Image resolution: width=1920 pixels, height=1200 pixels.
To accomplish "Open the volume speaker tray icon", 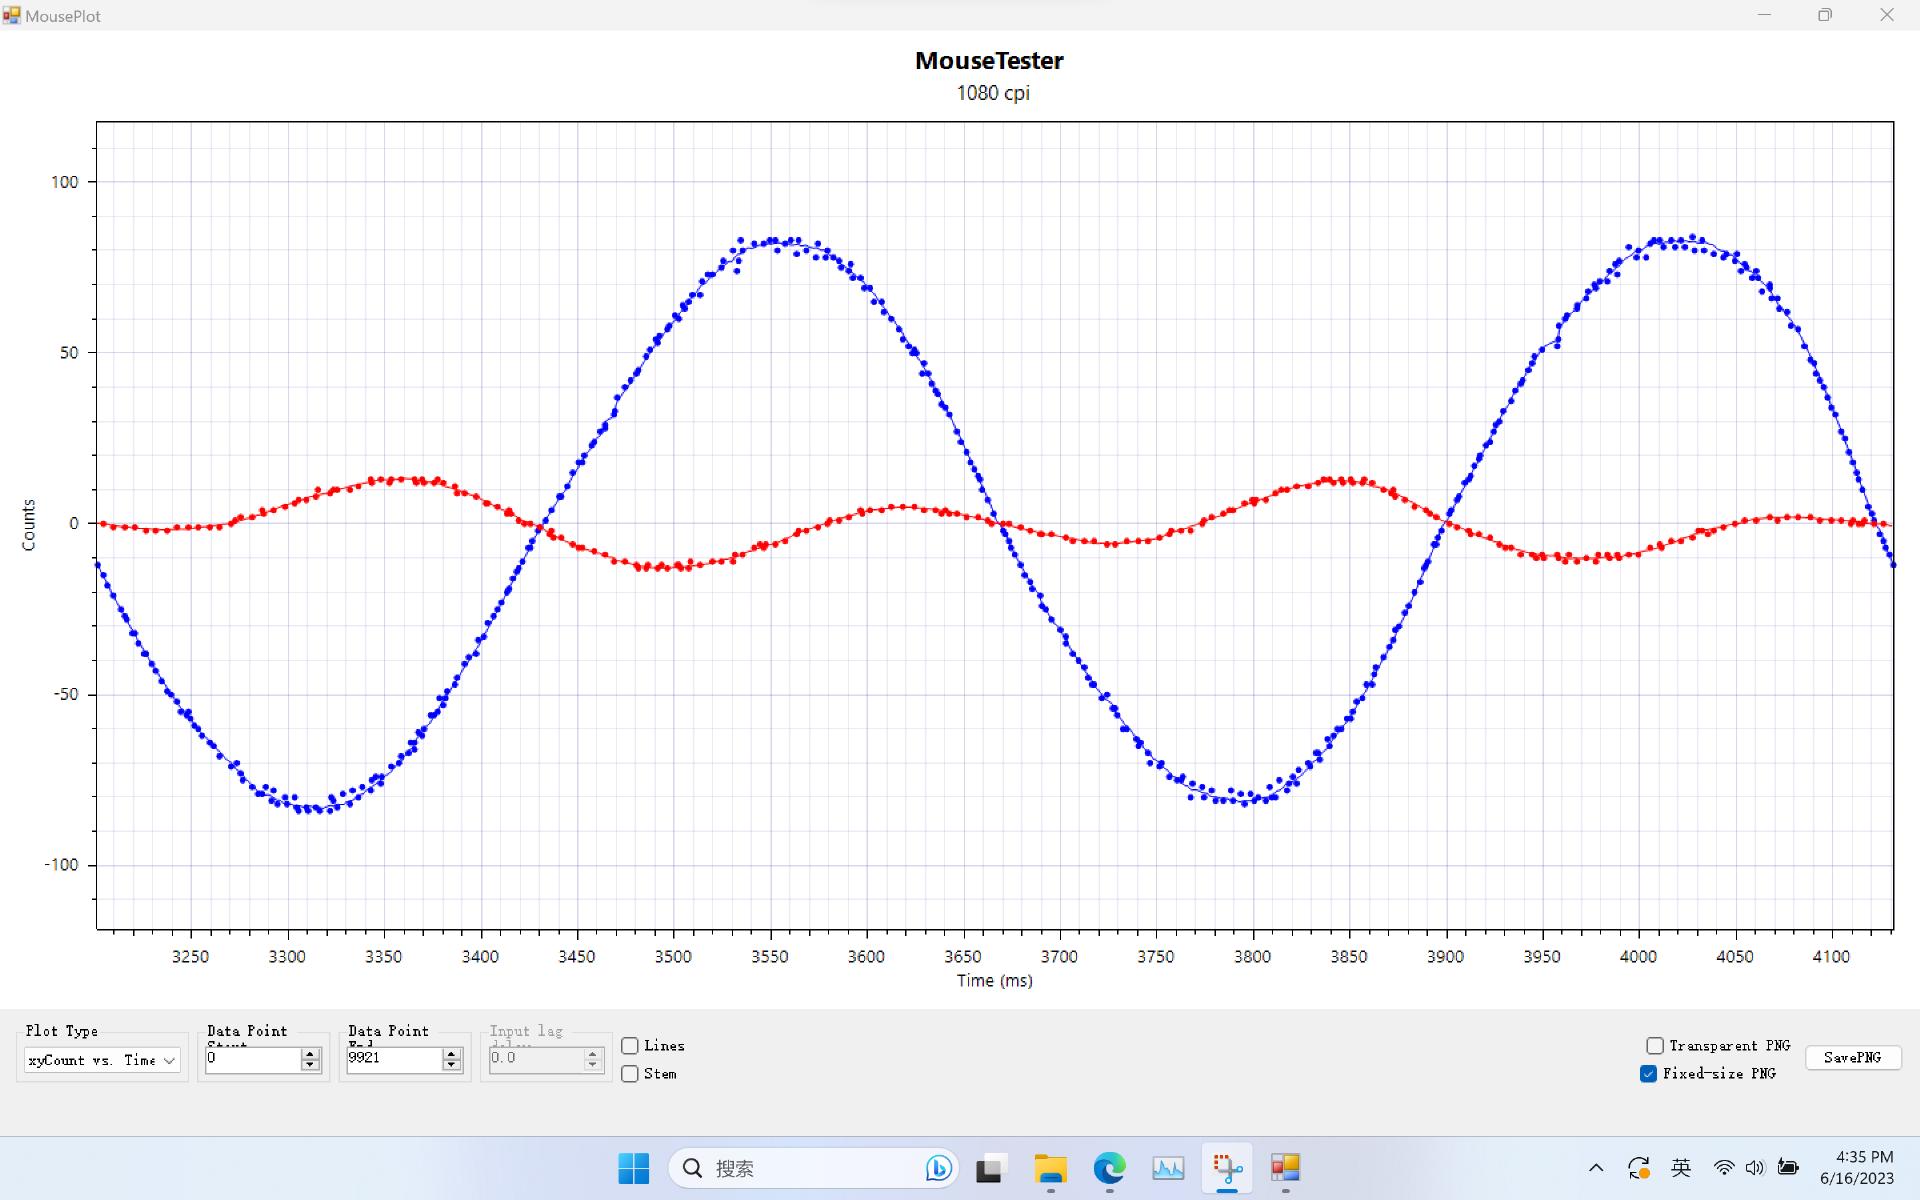I will pyautogui.click(x=1755, y=1168).
